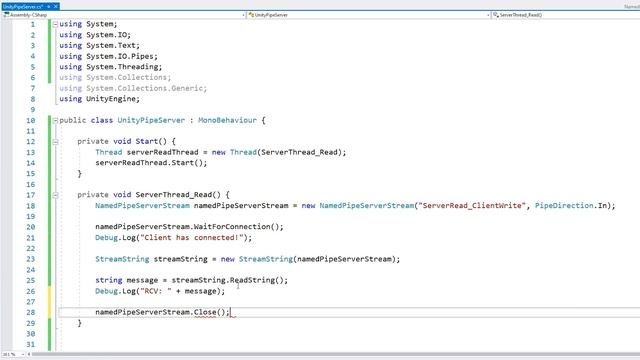Click line number 17 in gutter

[x=31, y=195]
